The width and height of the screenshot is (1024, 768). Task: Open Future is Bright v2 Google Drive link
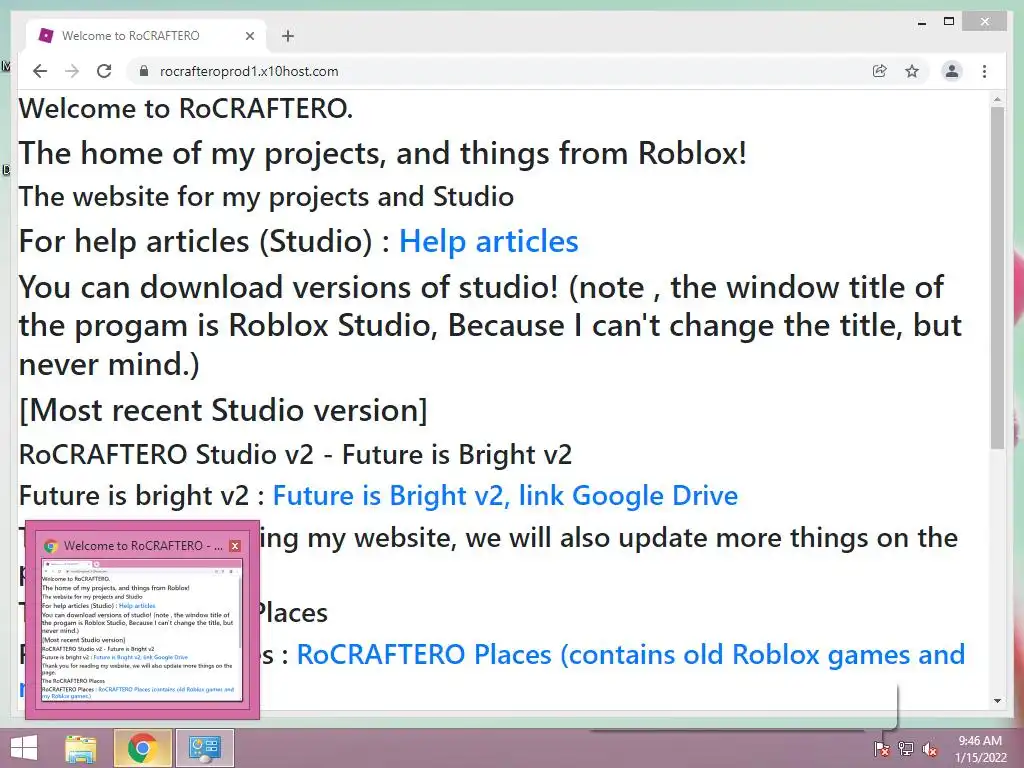505,495
